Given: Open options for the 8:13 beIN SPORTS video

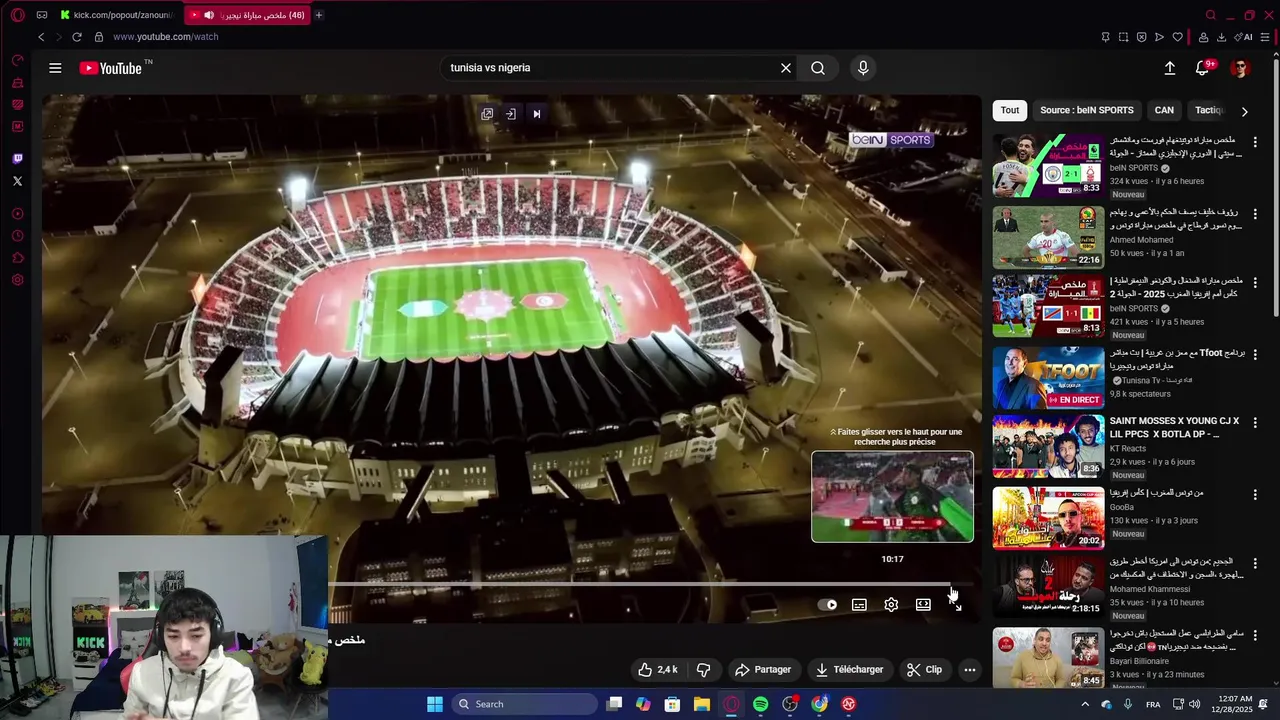Looking at the screenshot, I should point(1255,283).
